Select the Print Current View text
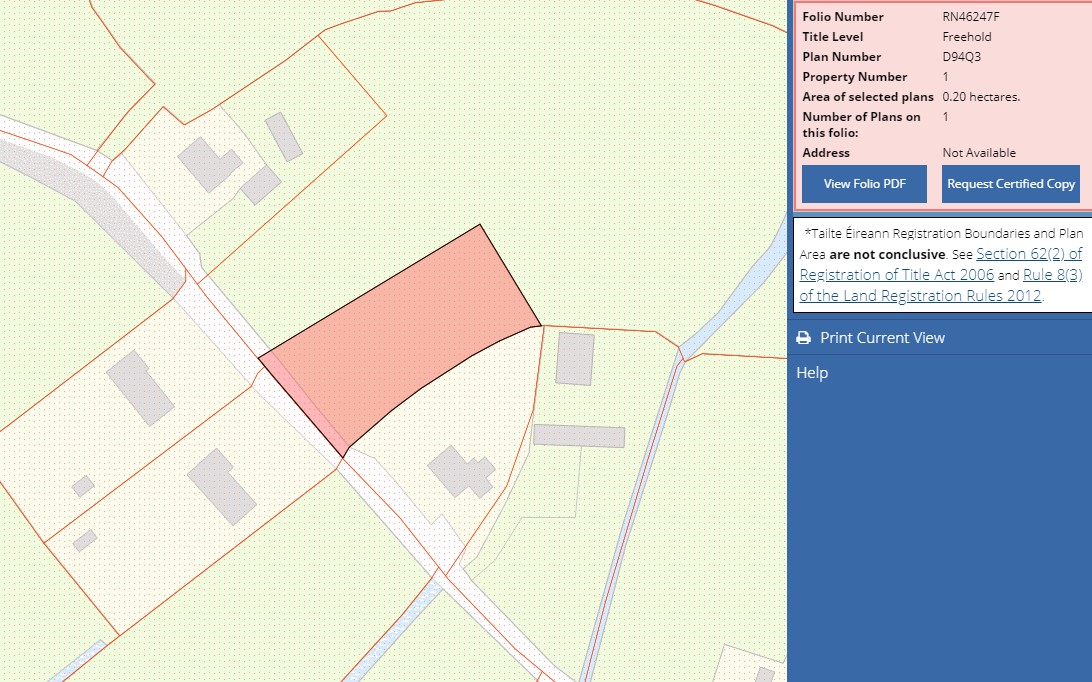This screenshot has width=1092, height=682. [882, 338]
